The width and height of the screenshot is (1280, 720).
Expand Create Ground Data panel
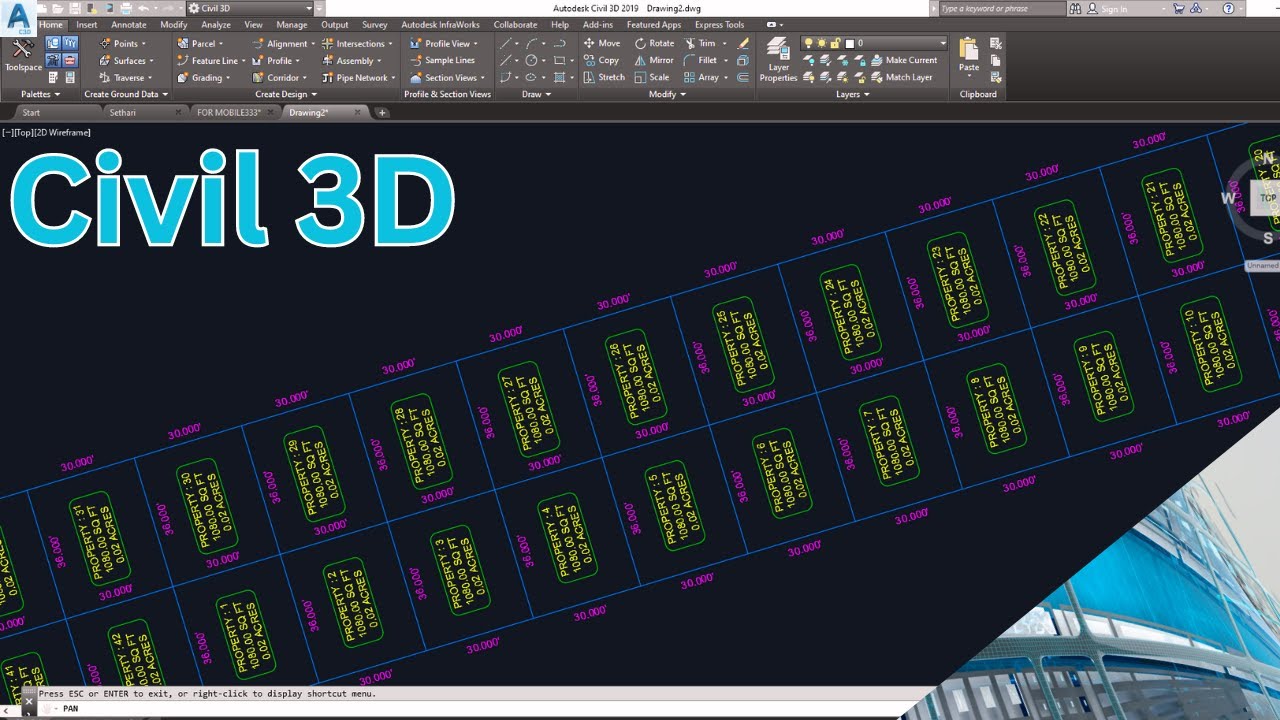pyautogui.click(x=125, y=94)
